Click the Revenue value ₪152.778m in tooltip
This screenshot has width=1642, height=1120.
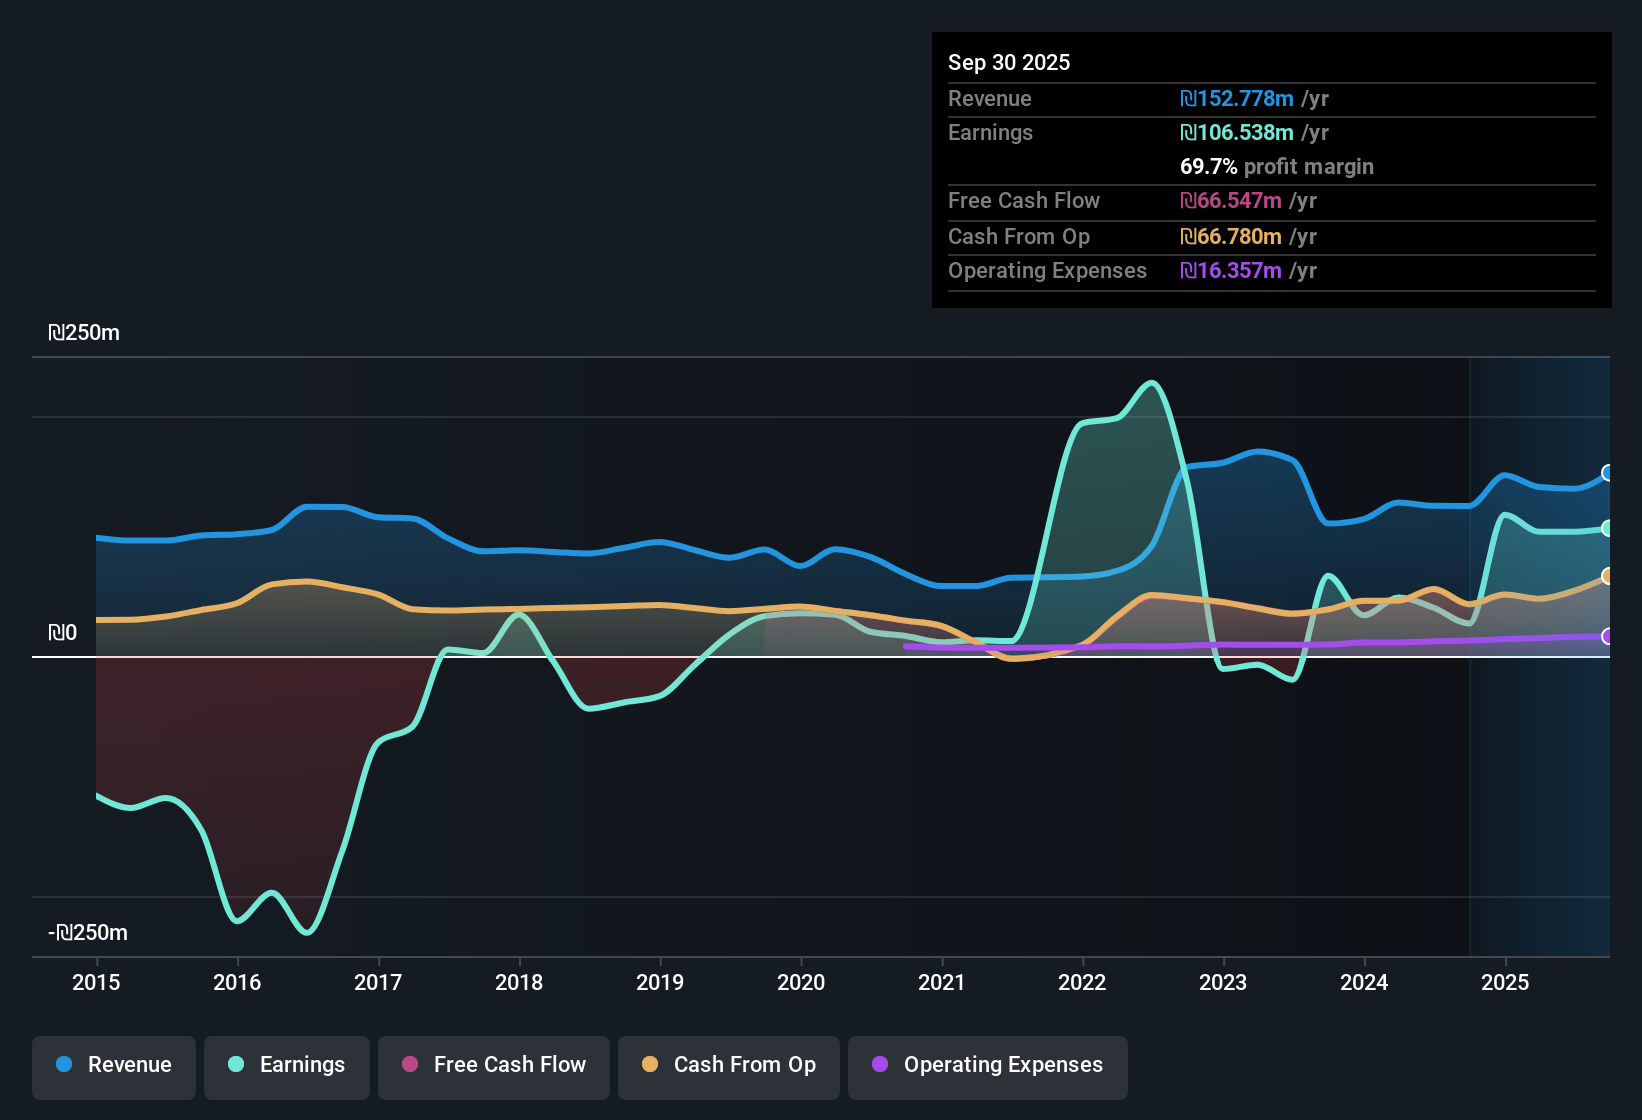pos(1235,98)
